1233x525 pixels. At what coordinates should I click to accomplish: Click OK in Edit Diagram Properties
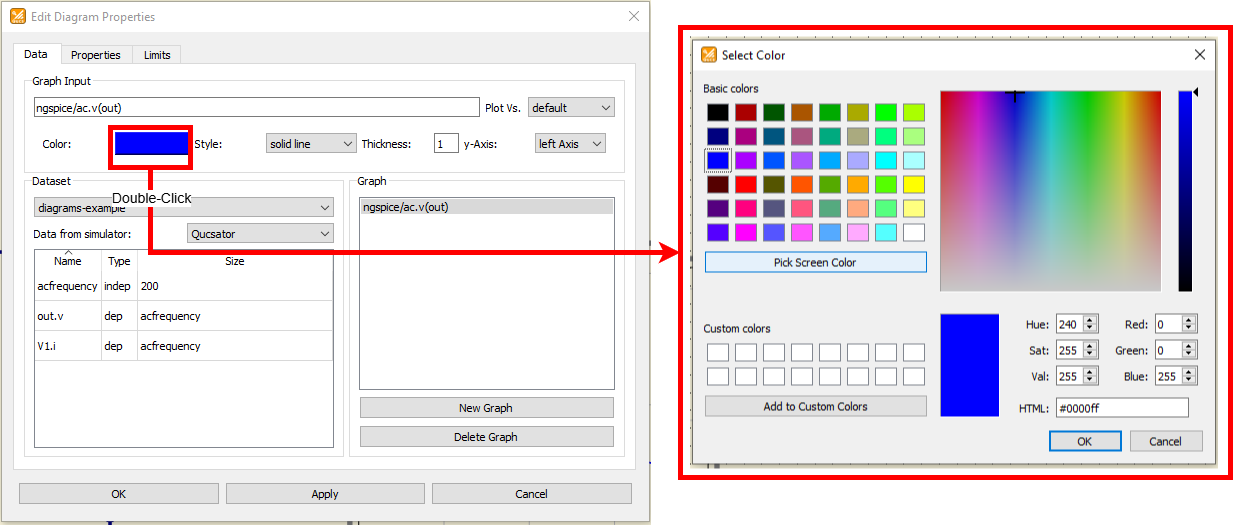coord(119,494)
